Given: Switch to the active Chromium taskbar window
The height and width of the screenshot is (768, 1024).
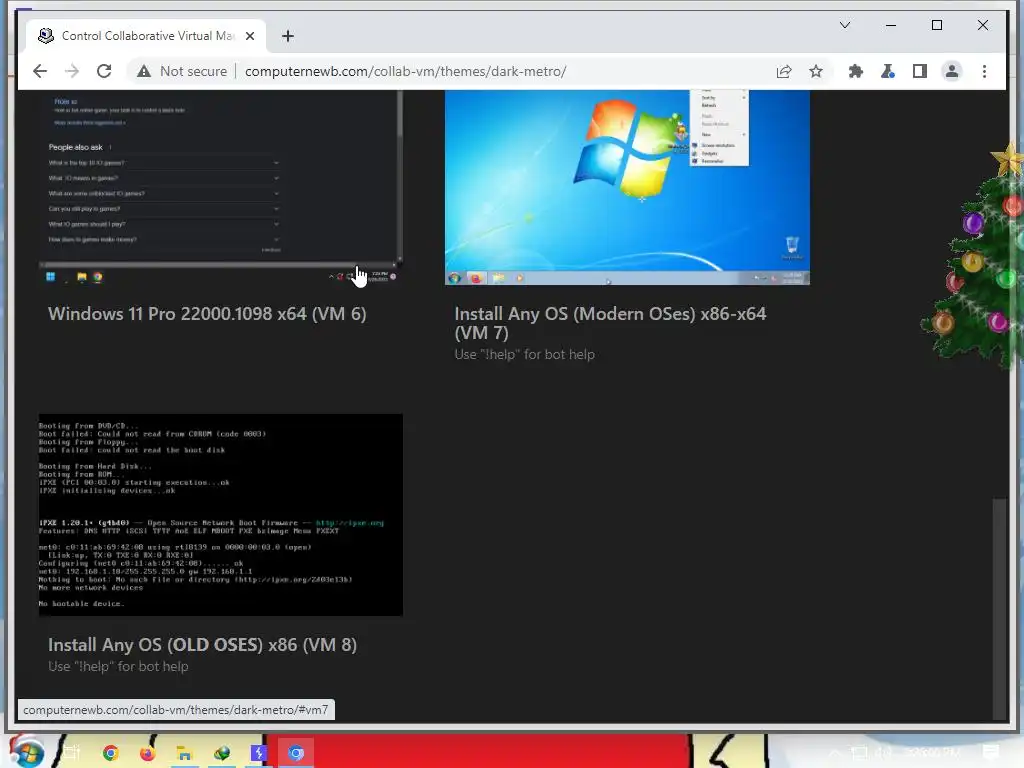Looking at the screenshot, I should 296,753.
